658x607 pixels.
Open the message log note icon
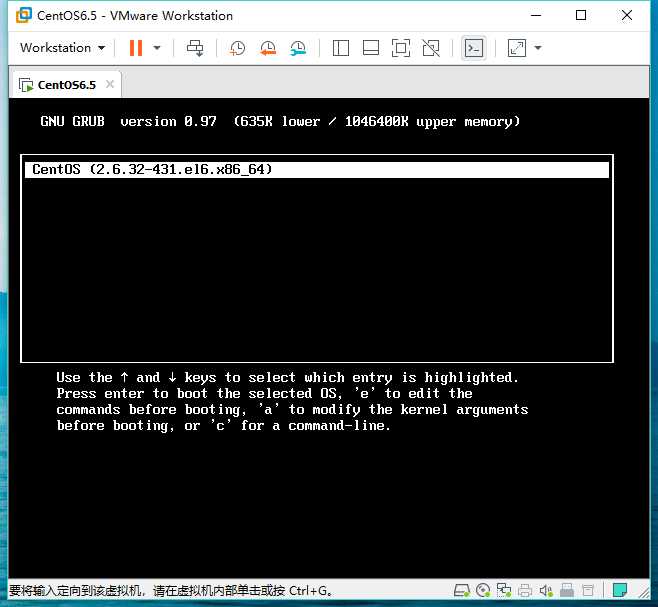click(620, 590)
